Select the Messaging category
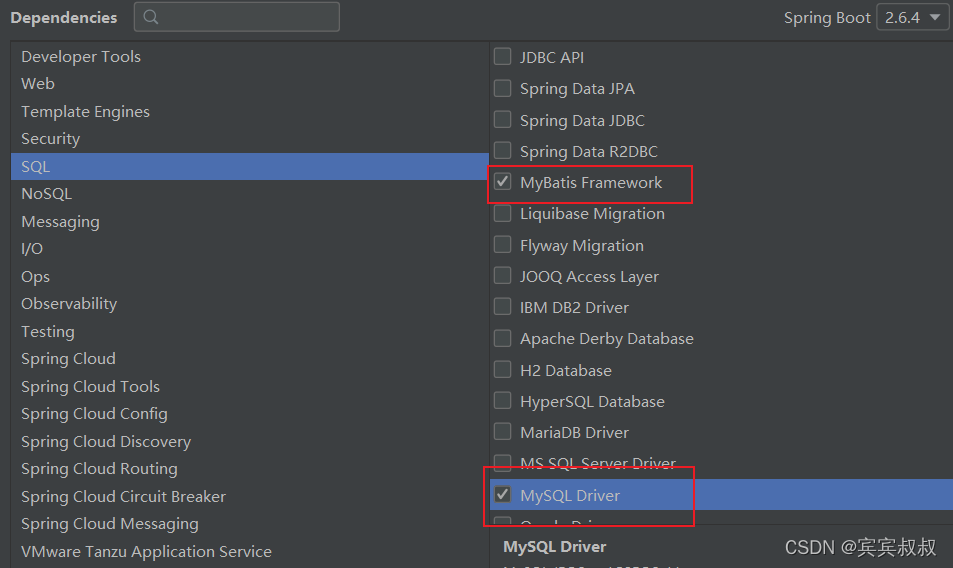The width and height of the screenshot is (953, 568). tap(250, 222)
